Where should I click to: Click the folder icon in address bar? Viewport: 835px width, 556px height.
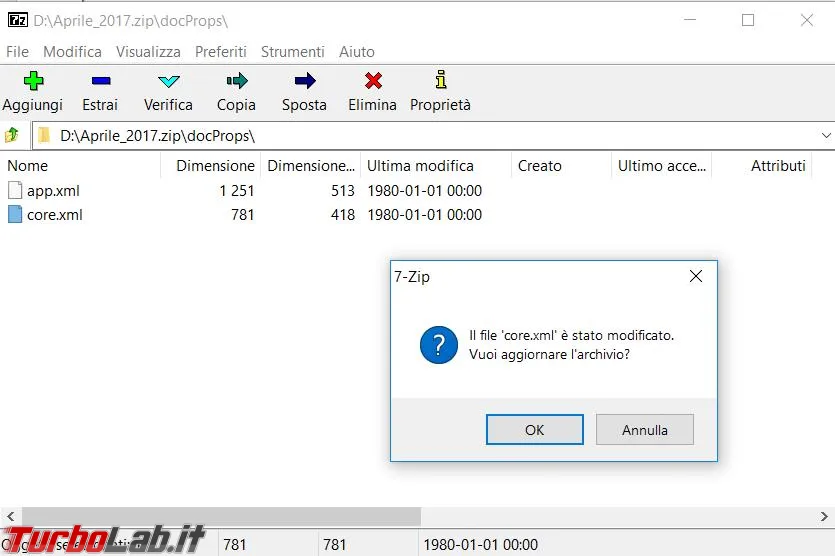(44, 135)
